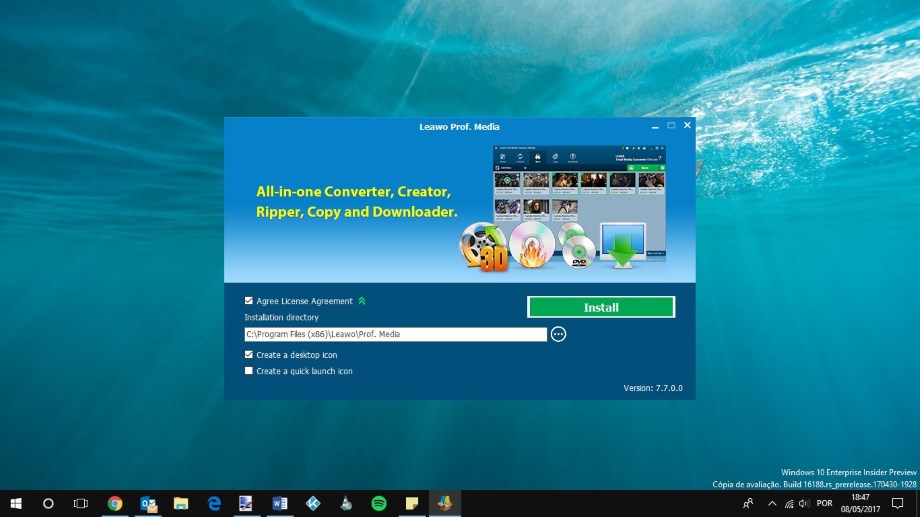Viewport: 920px width, 517px height.
Task: Open Outlook from the taskbar
Action: click(148, 503)
